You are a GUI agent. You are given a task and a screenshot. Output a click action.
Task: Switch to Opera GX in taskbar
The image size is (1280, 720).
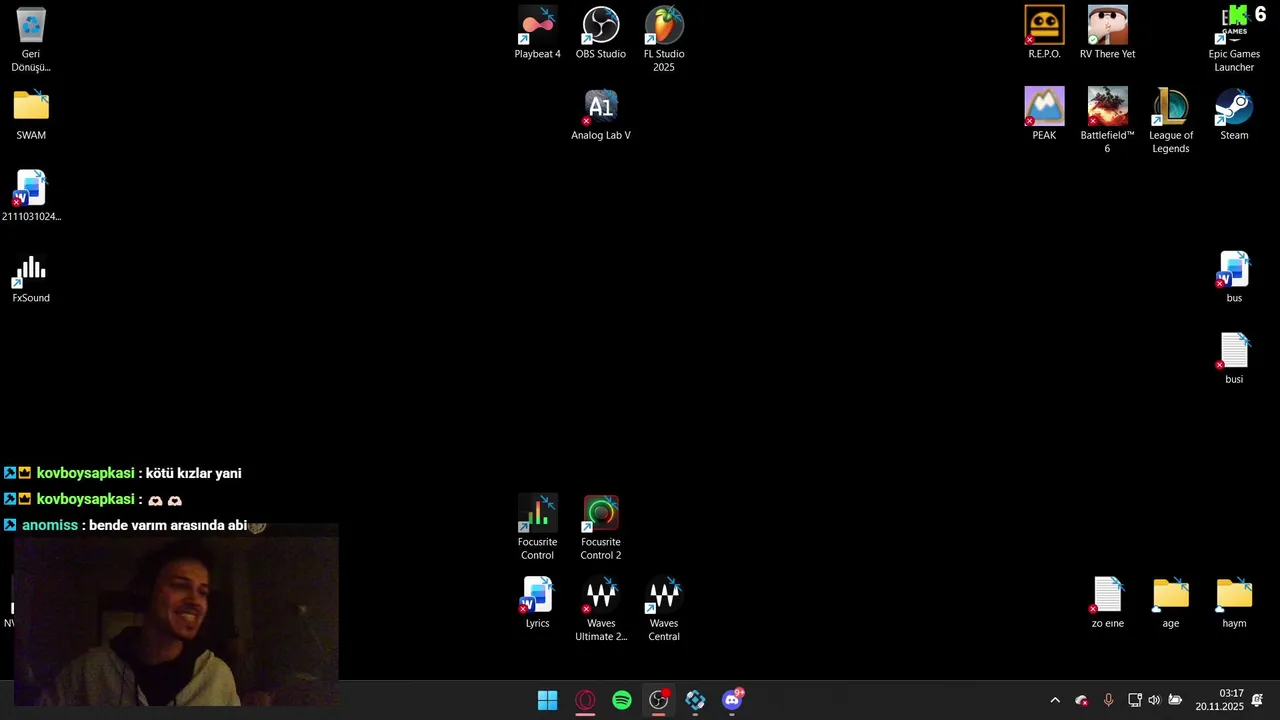tap(585, 700)
